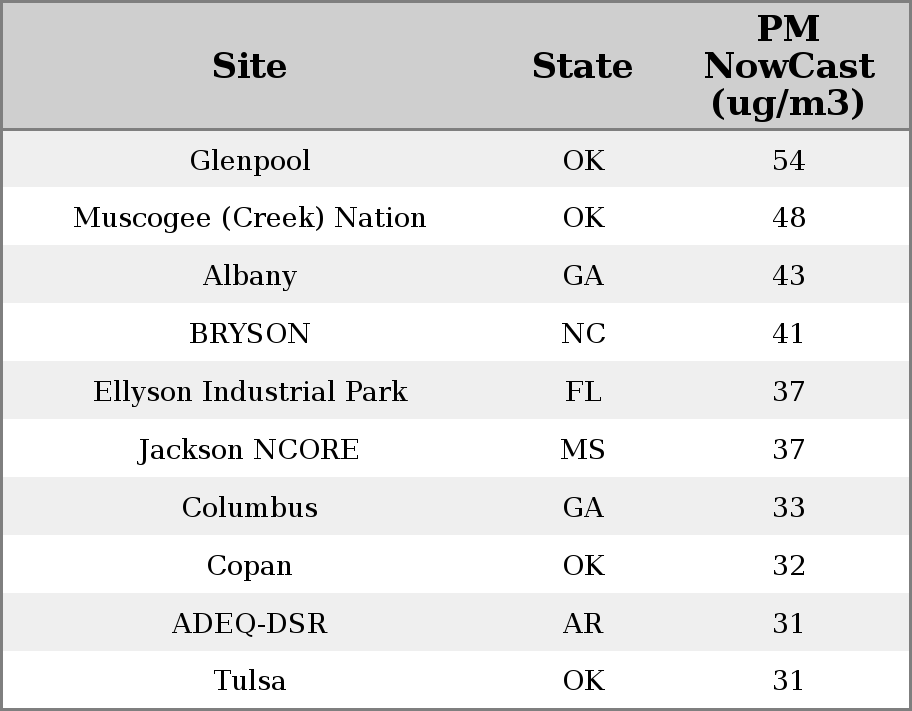This screenshot has width=912, height=711.
Task: Click the PM value 54 for Glenpool
Action: click(788, 161)
